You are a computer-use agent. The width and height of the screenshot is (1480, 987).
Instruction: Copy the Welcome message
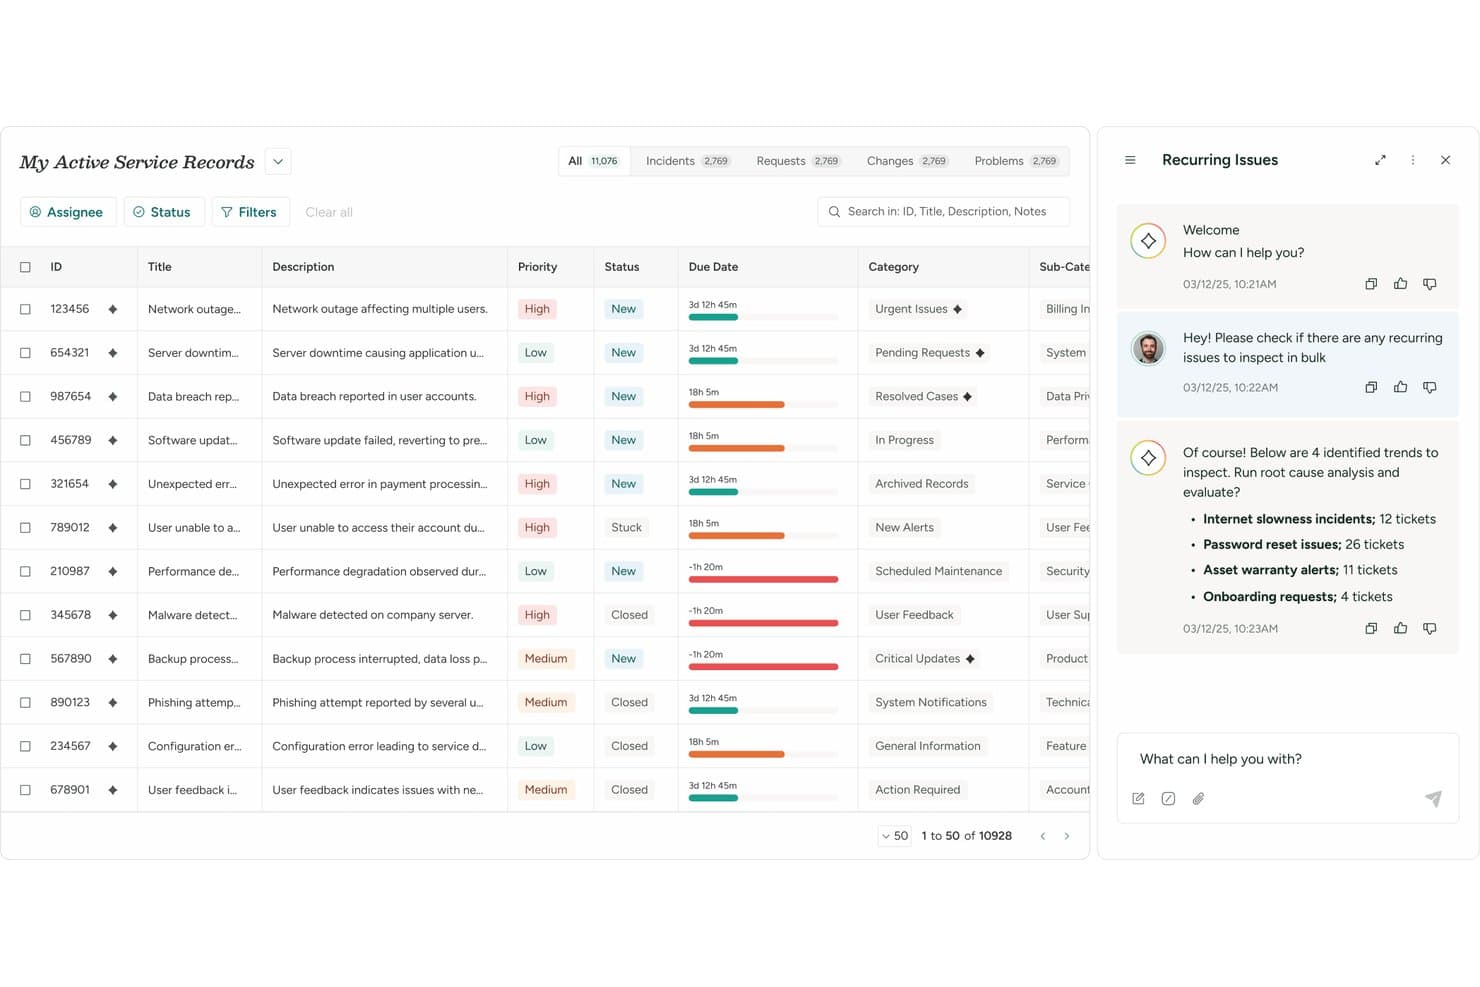[x=1371, y=284]
